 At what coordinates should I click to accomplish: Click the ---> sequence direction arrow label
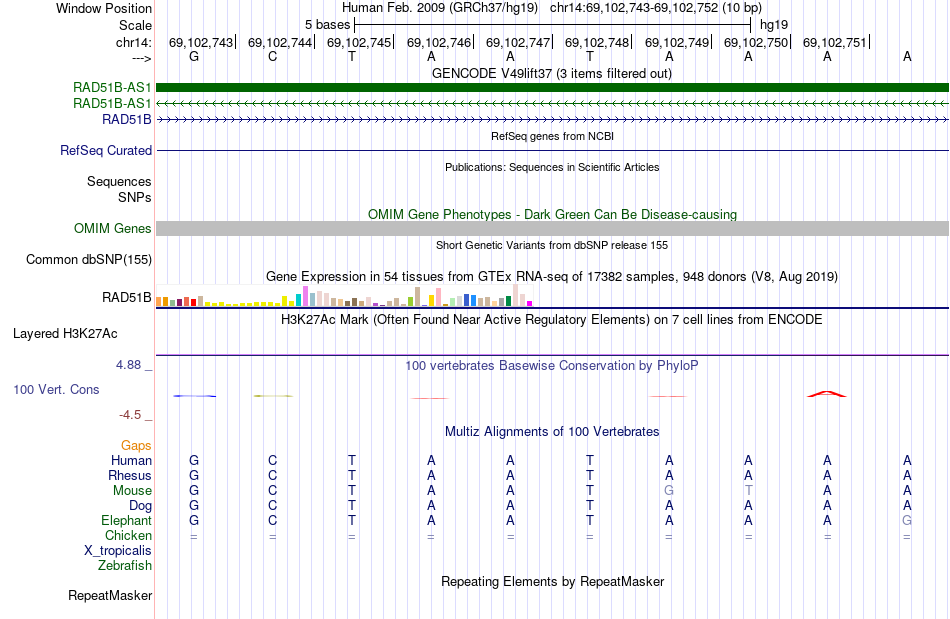pyautogui.click(x=141, y=58)
